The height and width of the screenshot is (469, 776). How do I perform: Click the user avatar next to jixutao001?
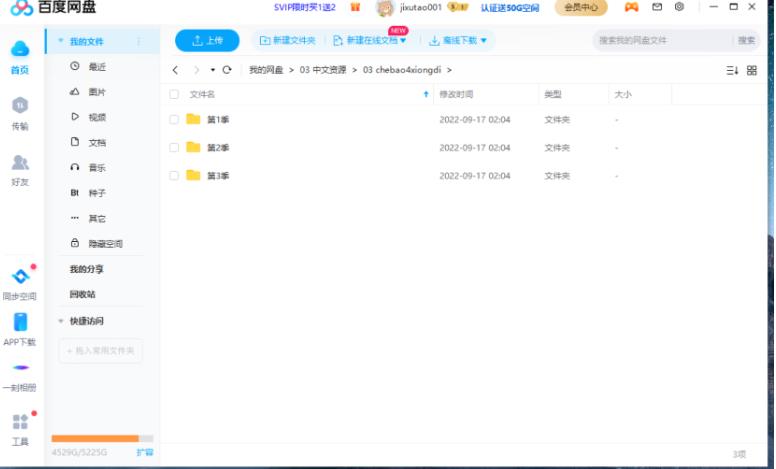tap(385, 7)
